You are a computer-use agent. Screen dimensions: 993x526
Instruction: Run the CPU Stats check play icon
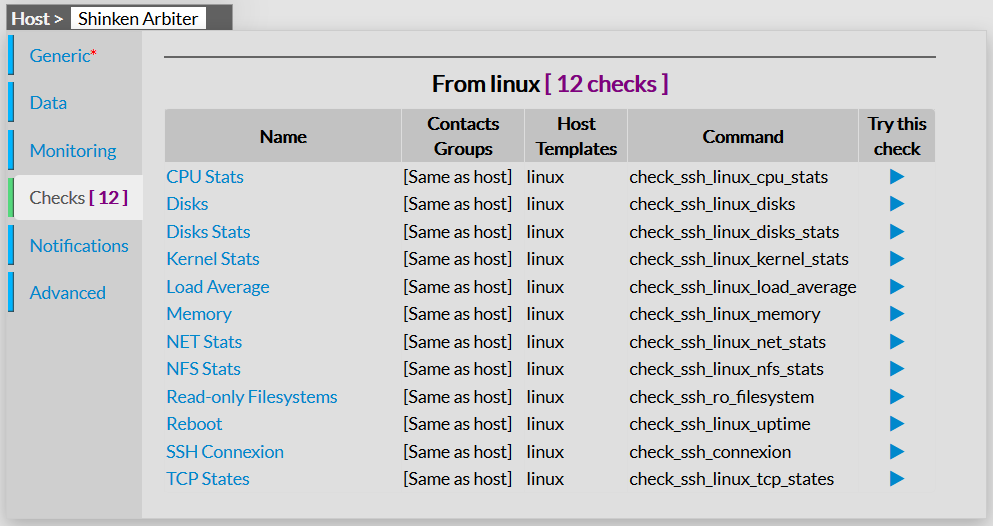[896, 177]
